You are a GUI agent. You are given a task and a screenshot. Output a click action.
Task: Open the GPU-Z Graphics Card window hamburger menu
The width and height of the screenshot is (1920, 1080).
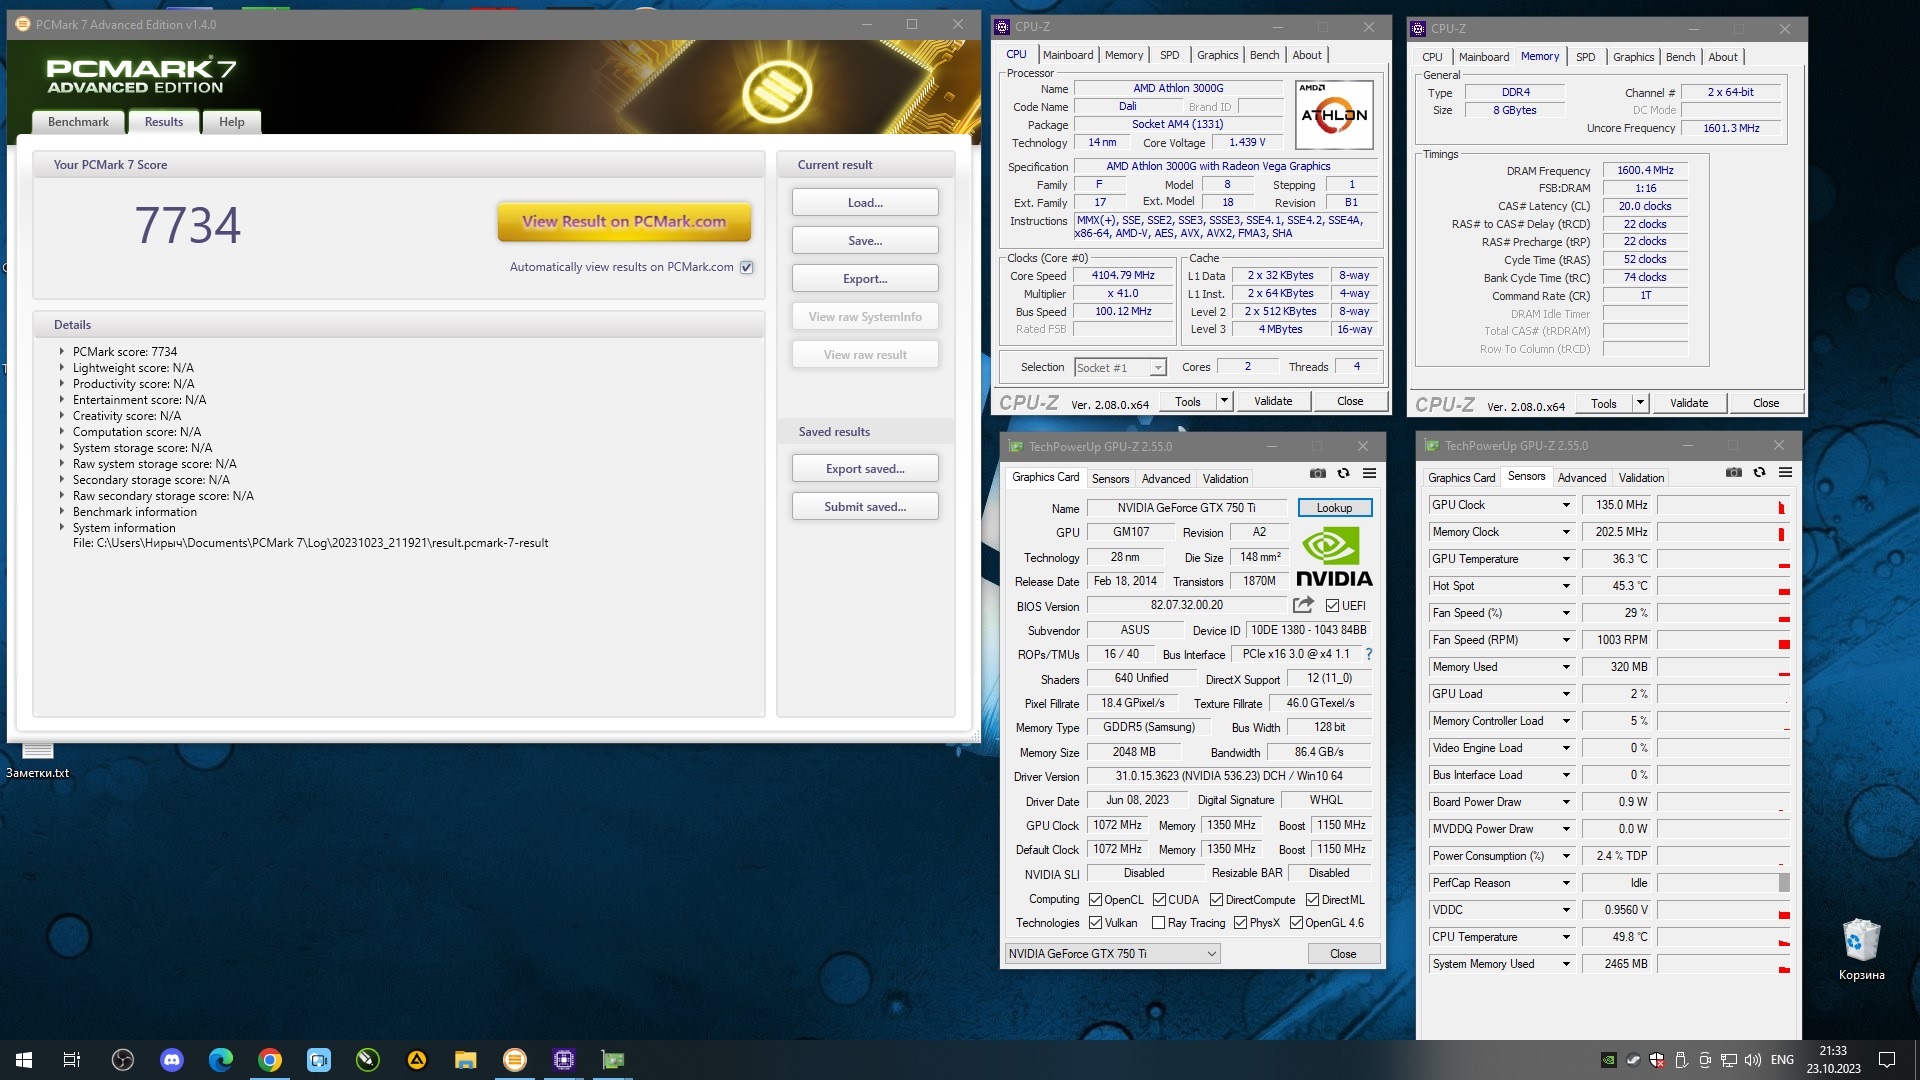point(1369,473)
